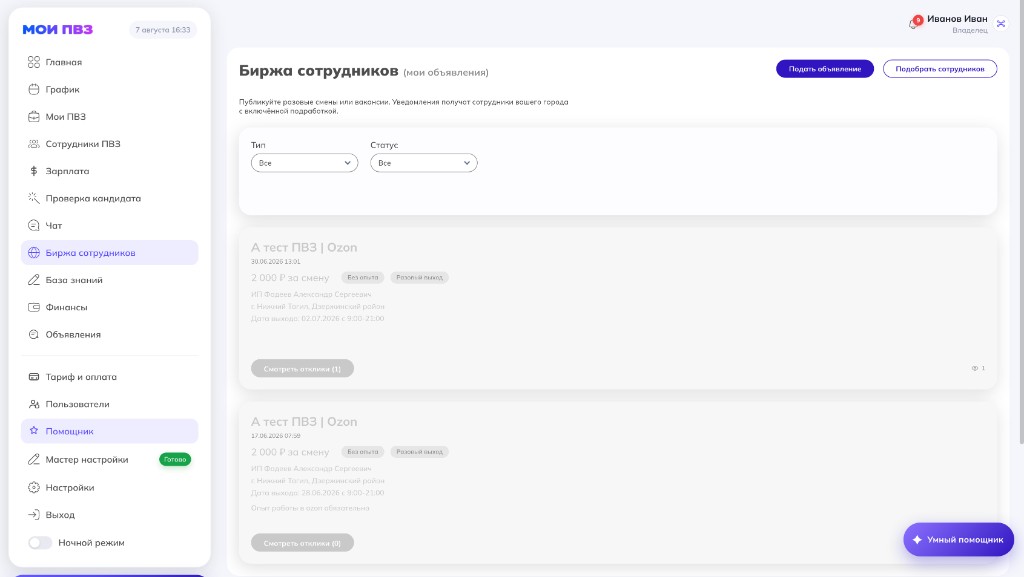Click Разовый выход tag on second listing
1024x577 pixels.
click(419, 452)
